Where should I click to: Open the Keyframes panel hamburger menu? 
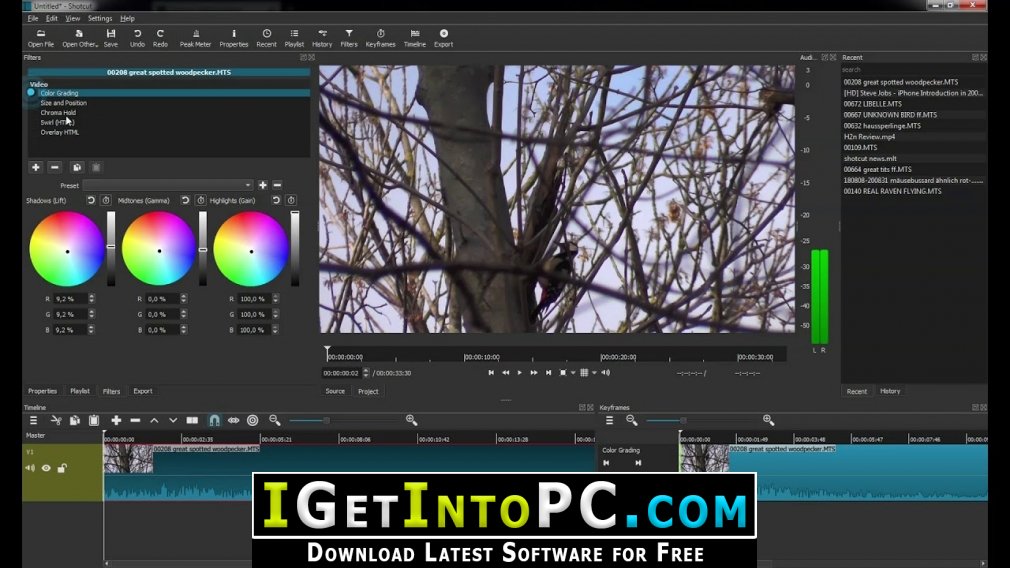(609, 421)
